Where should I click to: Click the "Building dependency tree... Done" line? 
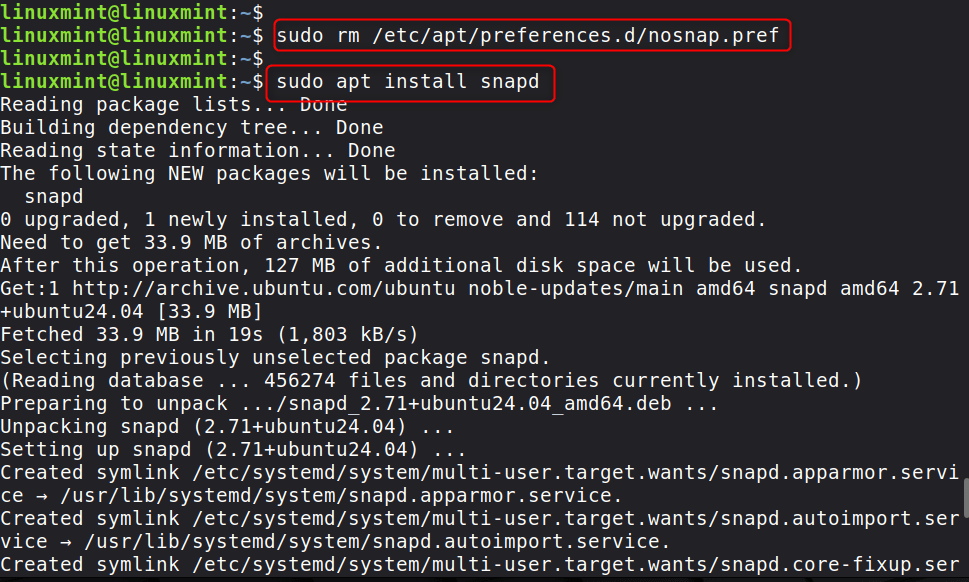192,128
